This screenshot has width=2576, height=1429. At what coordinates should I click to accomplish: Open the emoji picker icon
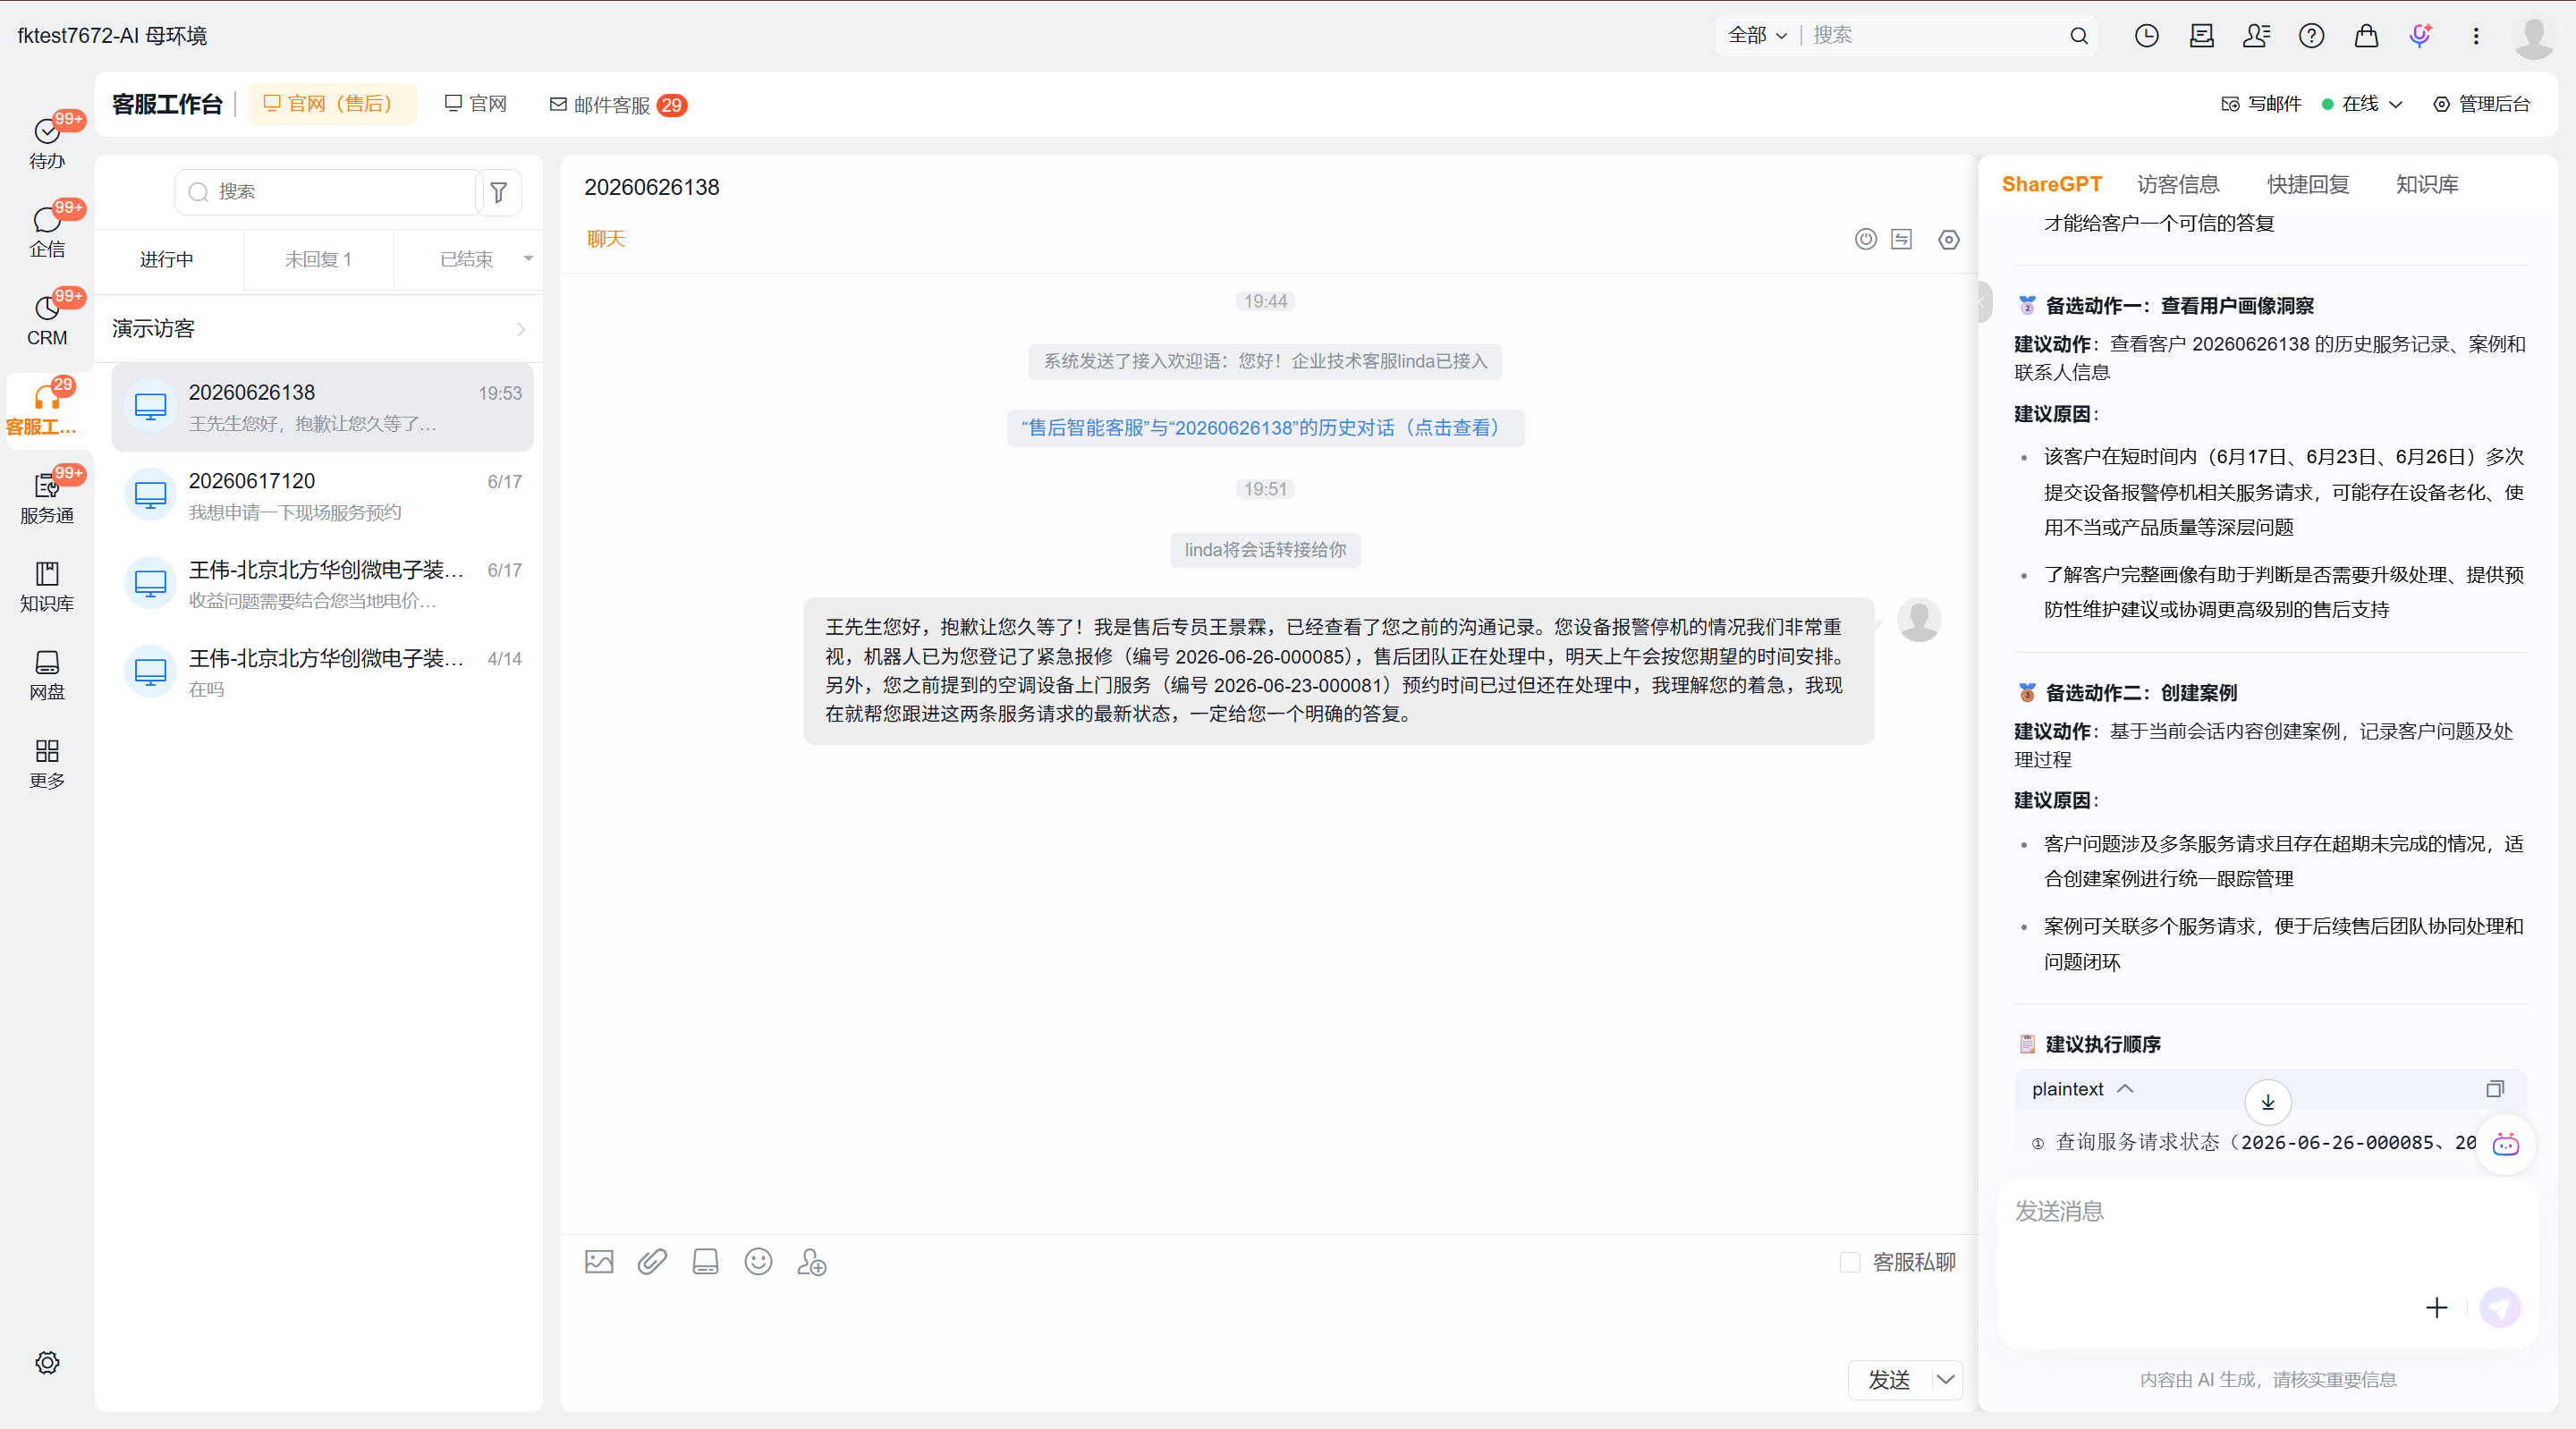pos(758,1262)
